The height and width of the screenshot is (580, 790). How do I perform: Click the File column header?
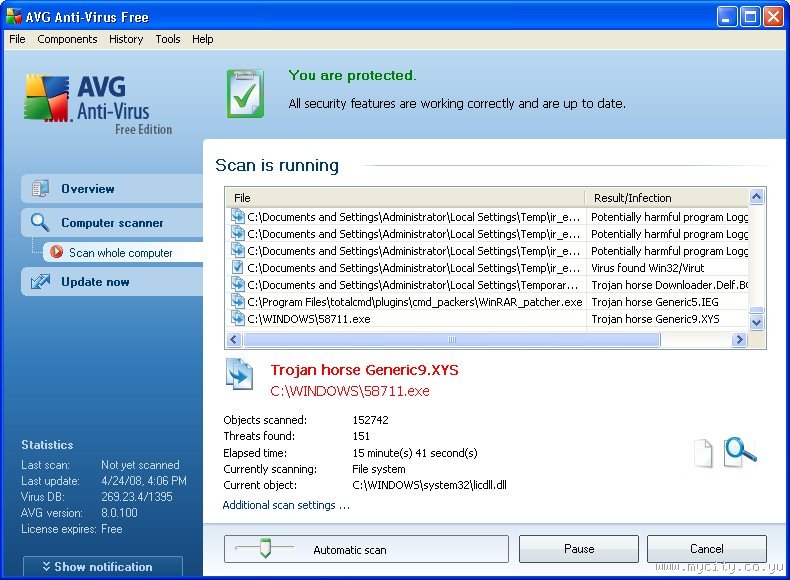coord(405,198)
